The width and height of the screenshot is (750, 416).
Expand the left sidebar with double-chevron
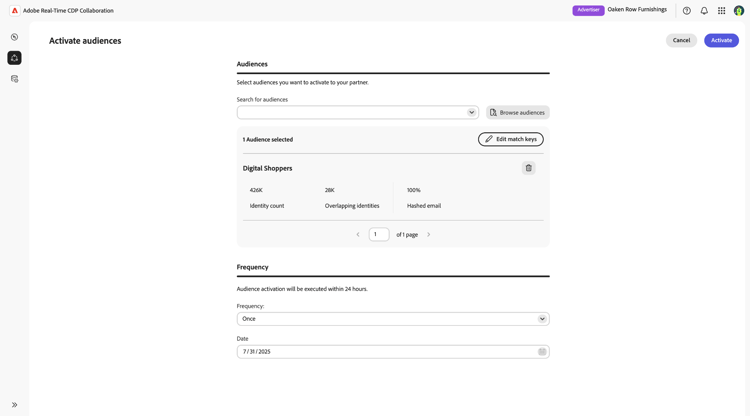point(14,405)
